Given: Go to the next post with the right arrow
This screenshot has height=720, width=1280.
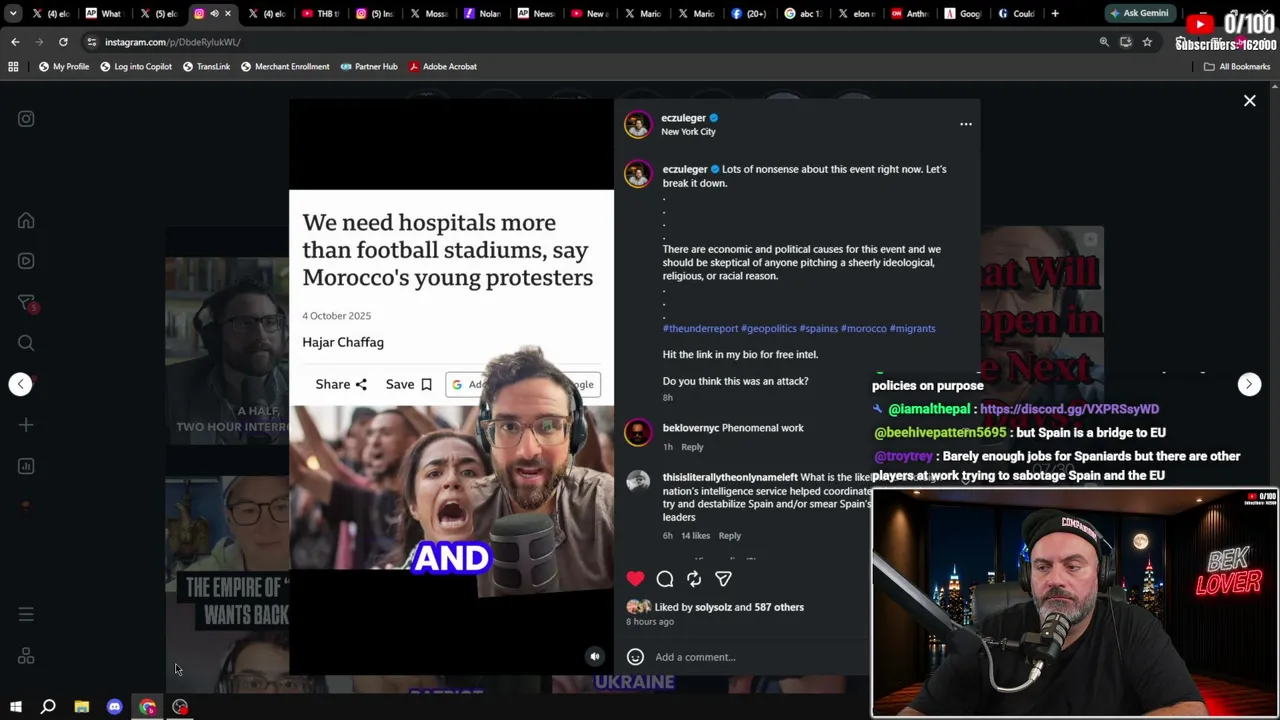Looking at the screenshot, I should pyautogui.click(x=1249, y=384).
